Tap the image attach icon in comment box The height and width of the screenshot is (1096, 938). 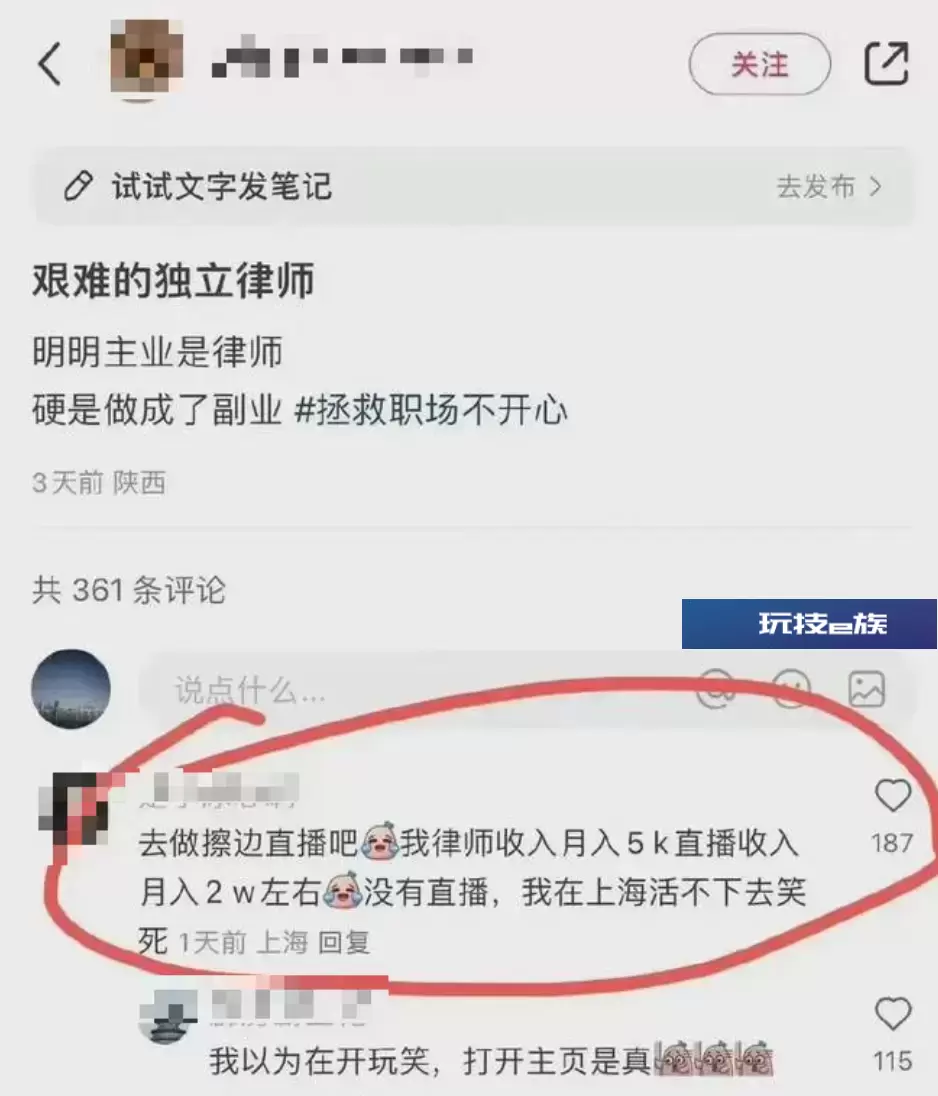[x=867, y=689]
